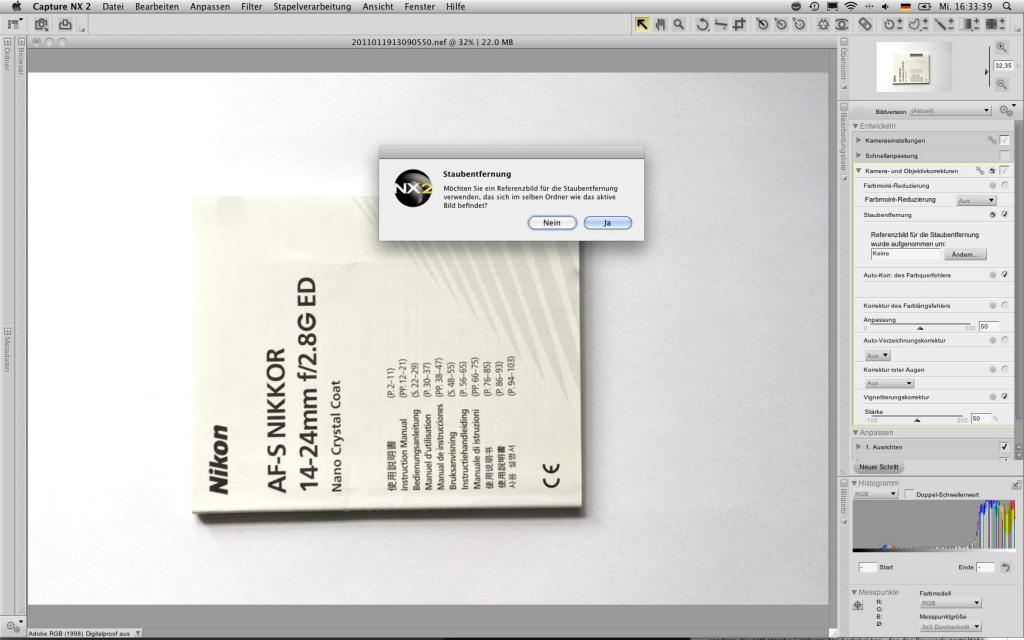Click the Vignettierung Stärke slider handle
The height and width of the screenshot is (640, 1024).
click(918, 421)
